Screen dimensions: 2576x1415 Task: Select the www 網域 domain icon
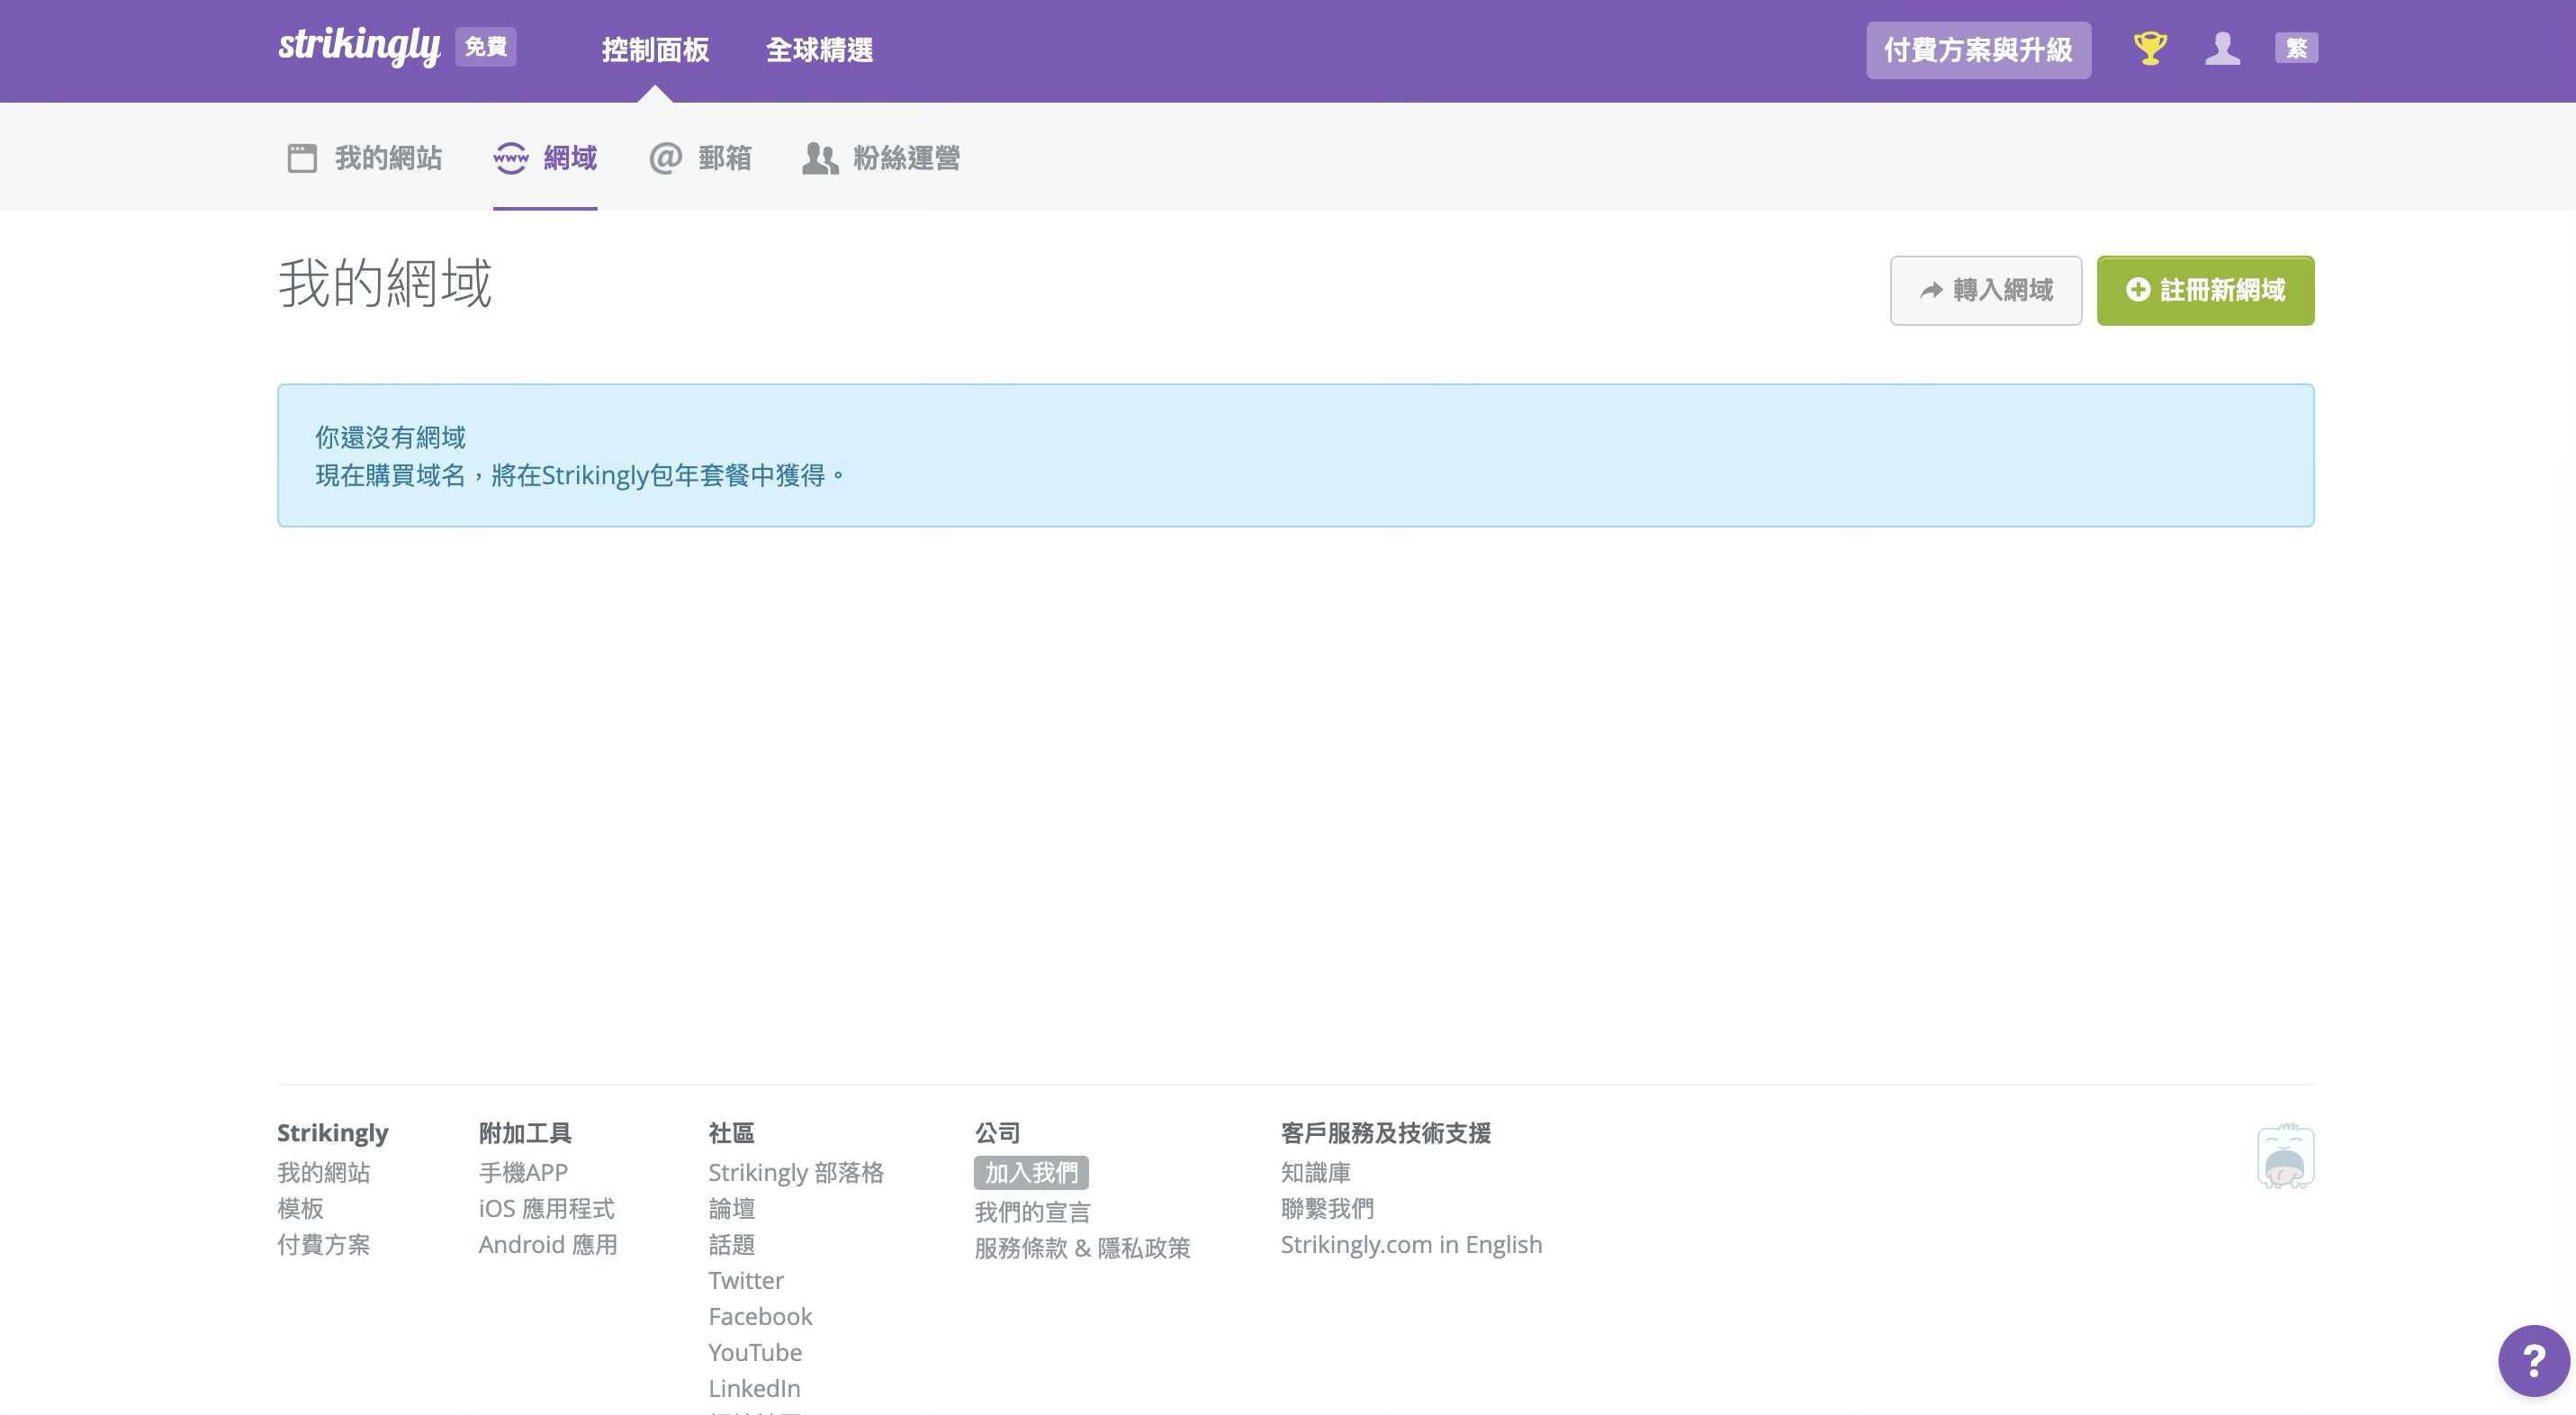pyautogui.click(x=512, y=158)
